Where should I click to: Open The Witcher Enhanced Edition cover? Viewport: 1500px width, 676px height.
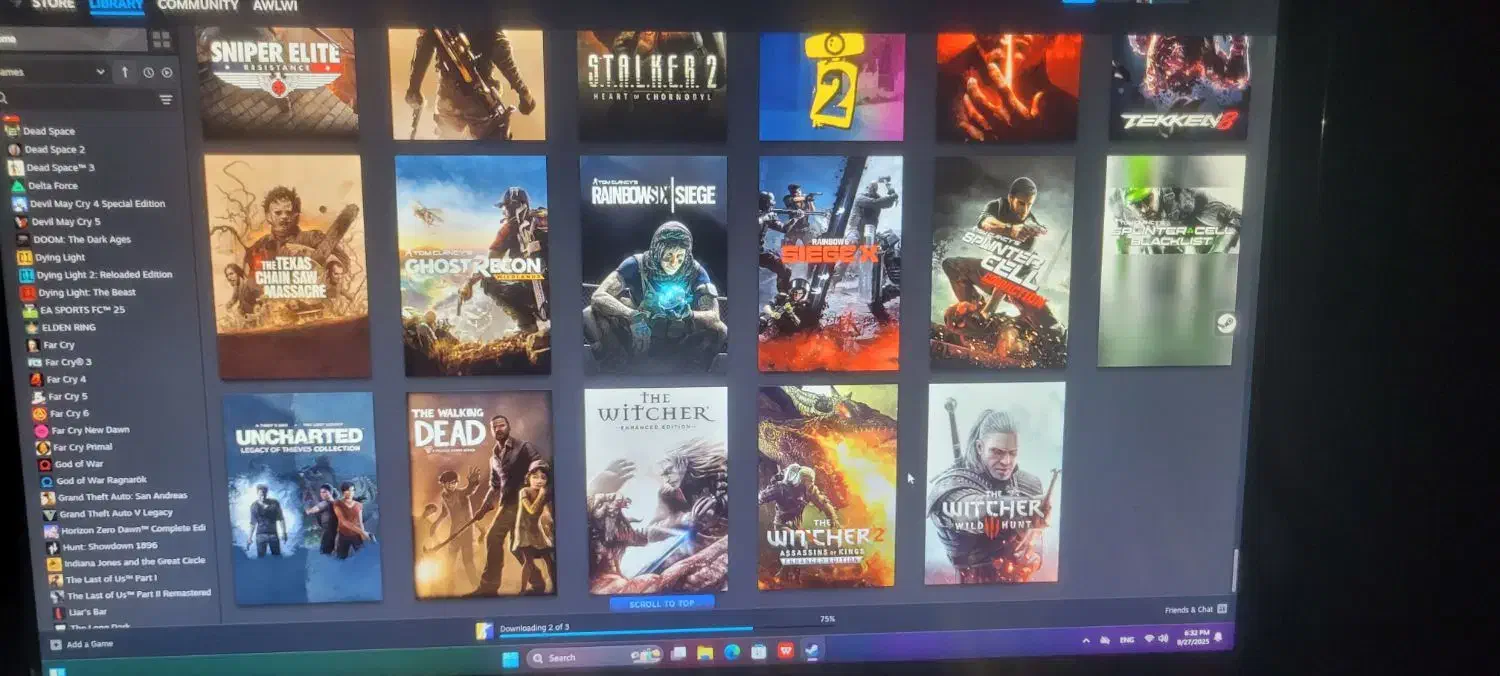coord(656,490)
